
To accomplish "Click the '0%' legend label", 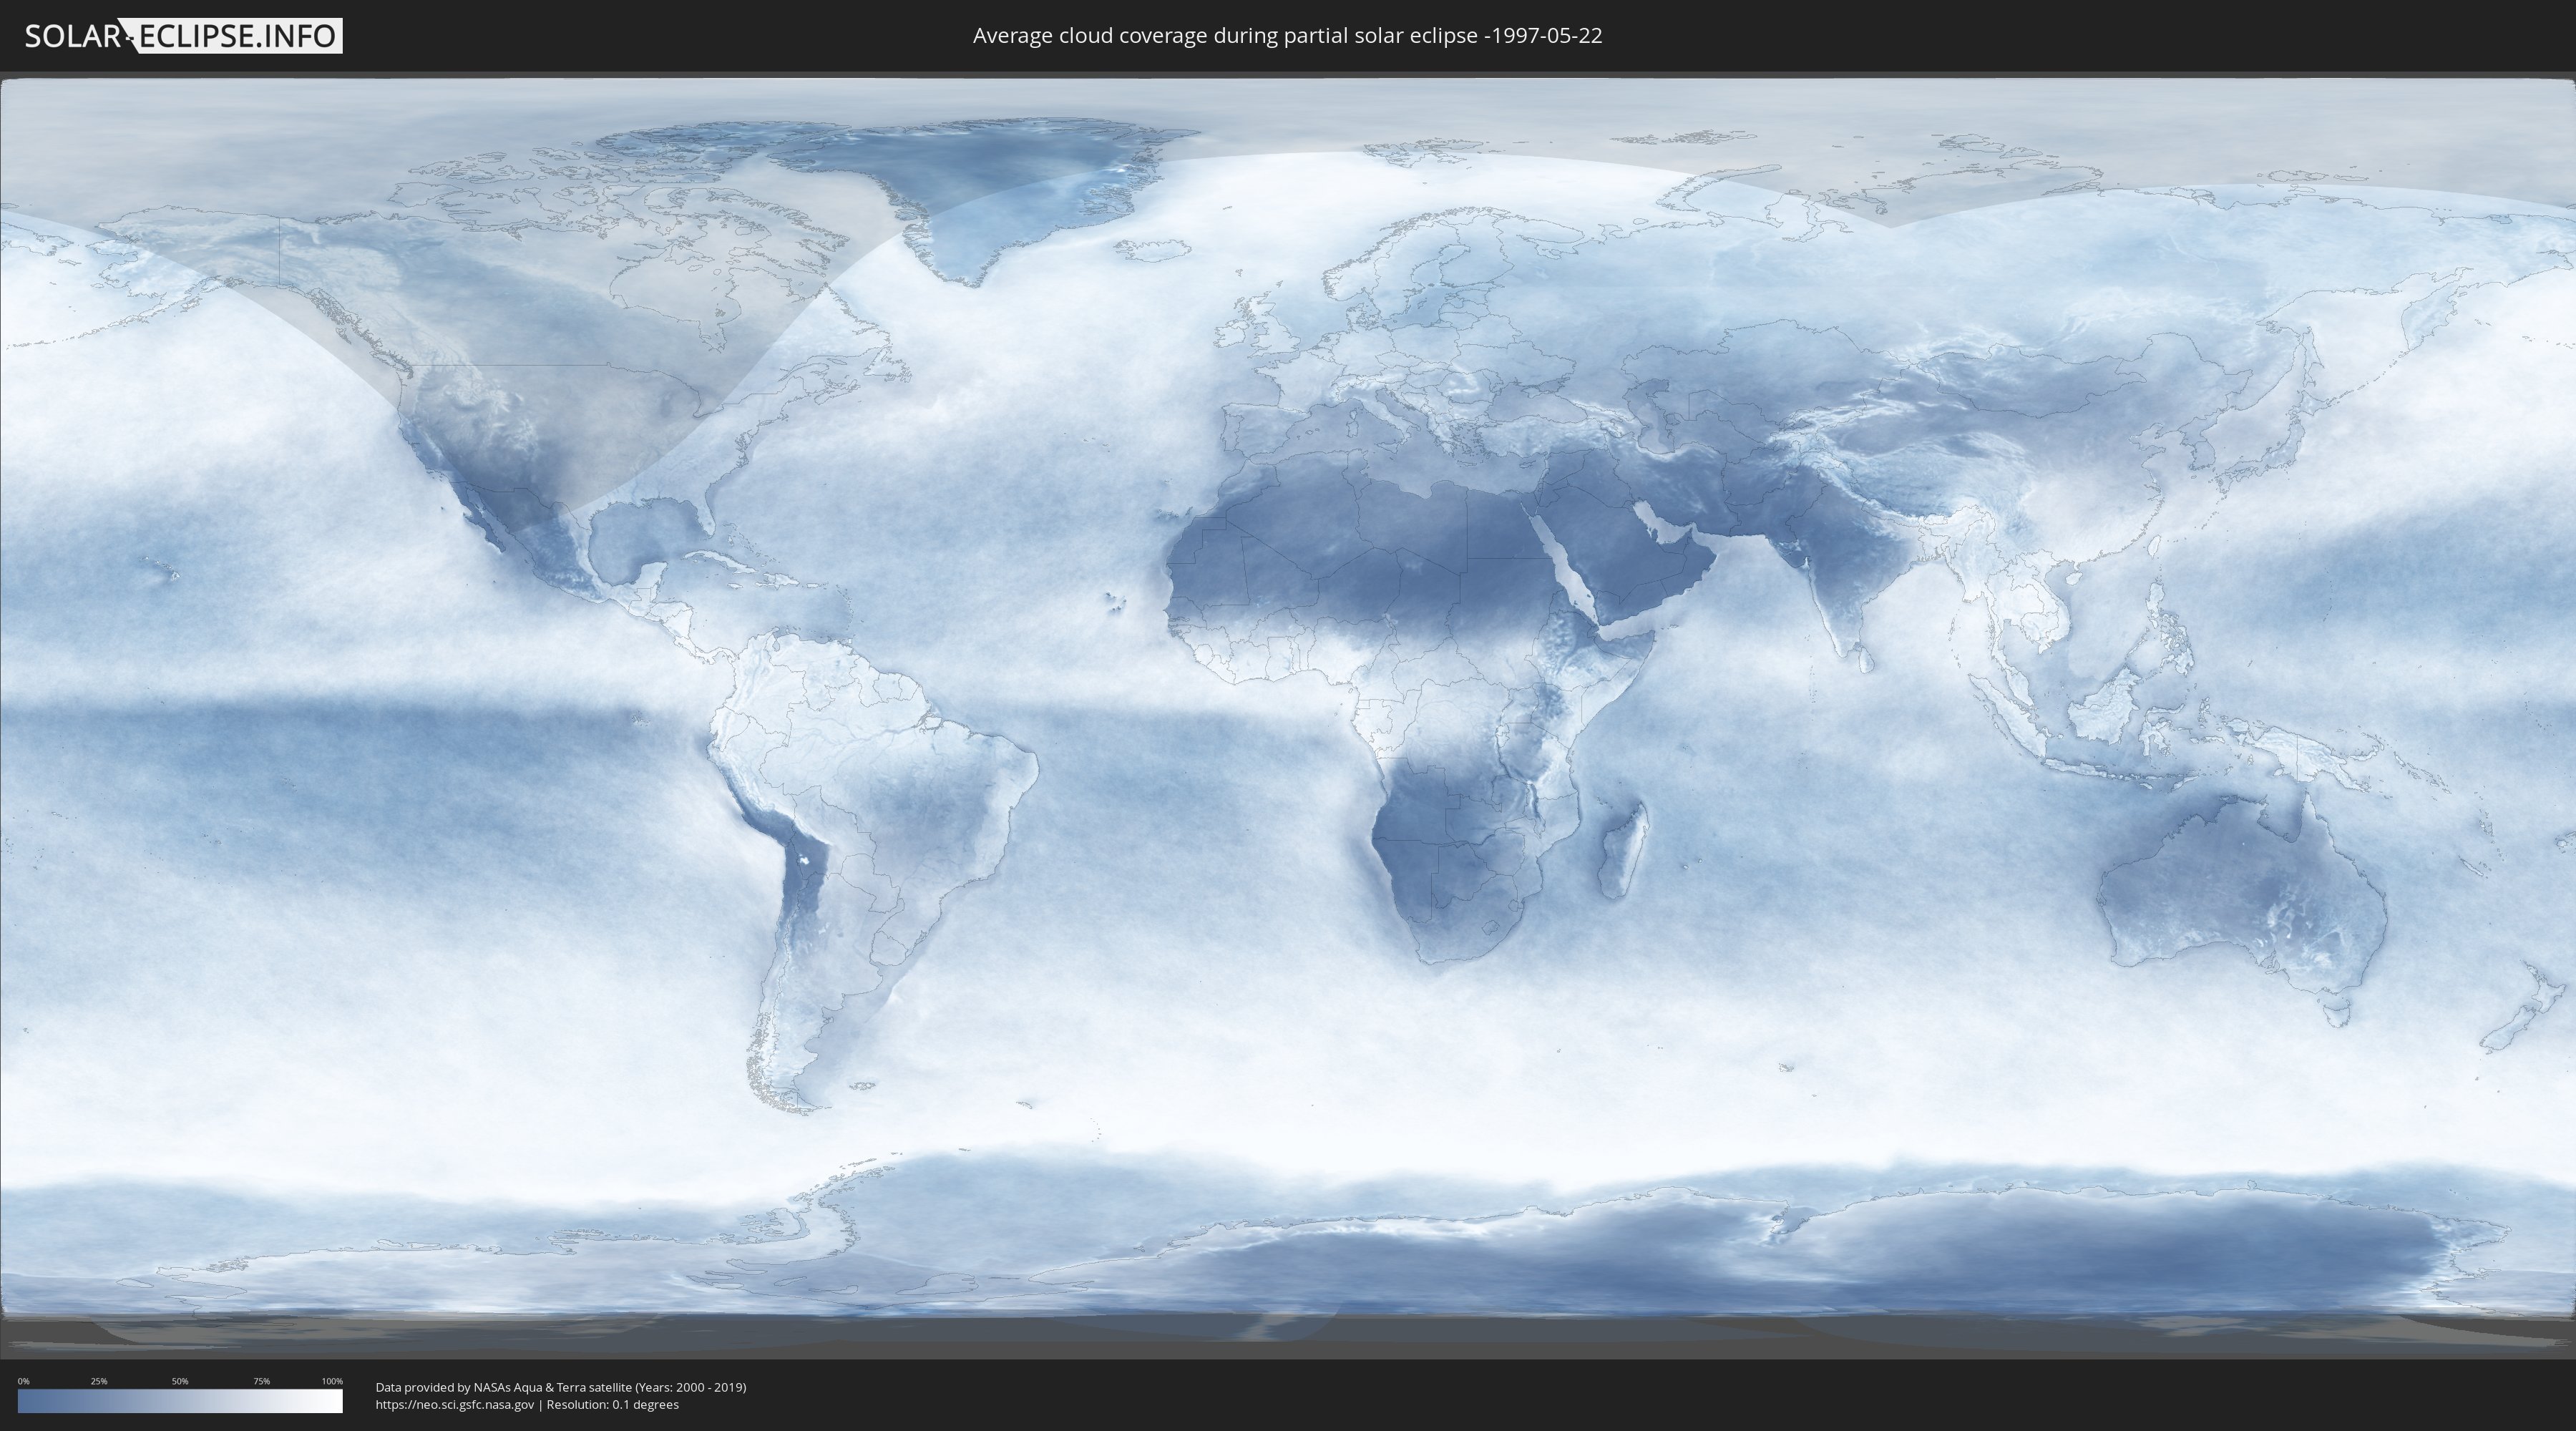I will coord(23,1381).
